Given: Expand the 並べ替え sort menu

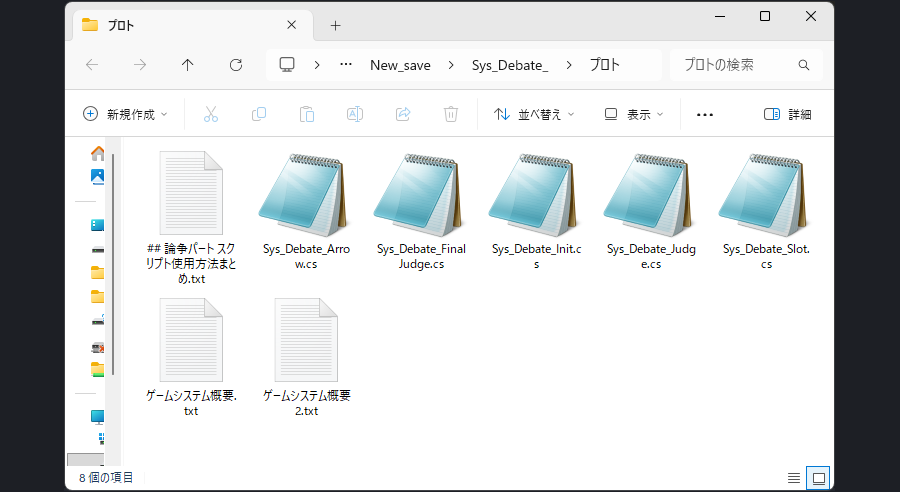Looking at the screenshot, I should pyautogui.click(x=534, y=114).
